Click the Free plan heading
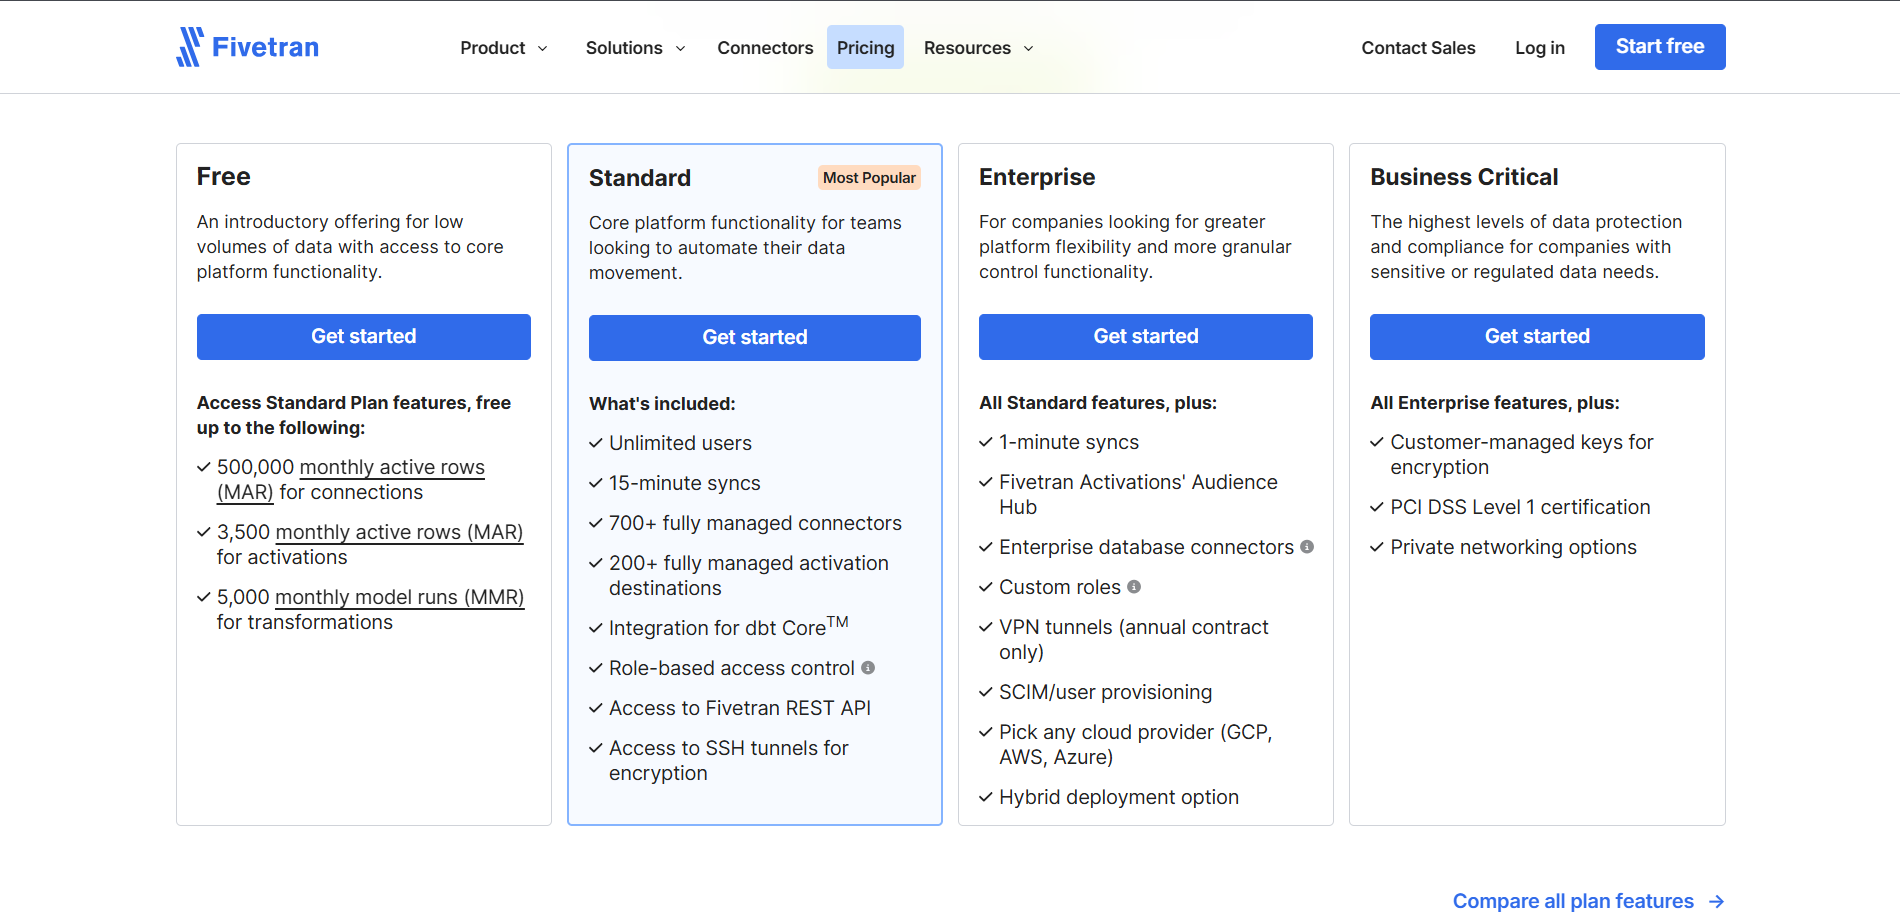1900x912 pixels. pyautogui.click(x=224, y=177)
